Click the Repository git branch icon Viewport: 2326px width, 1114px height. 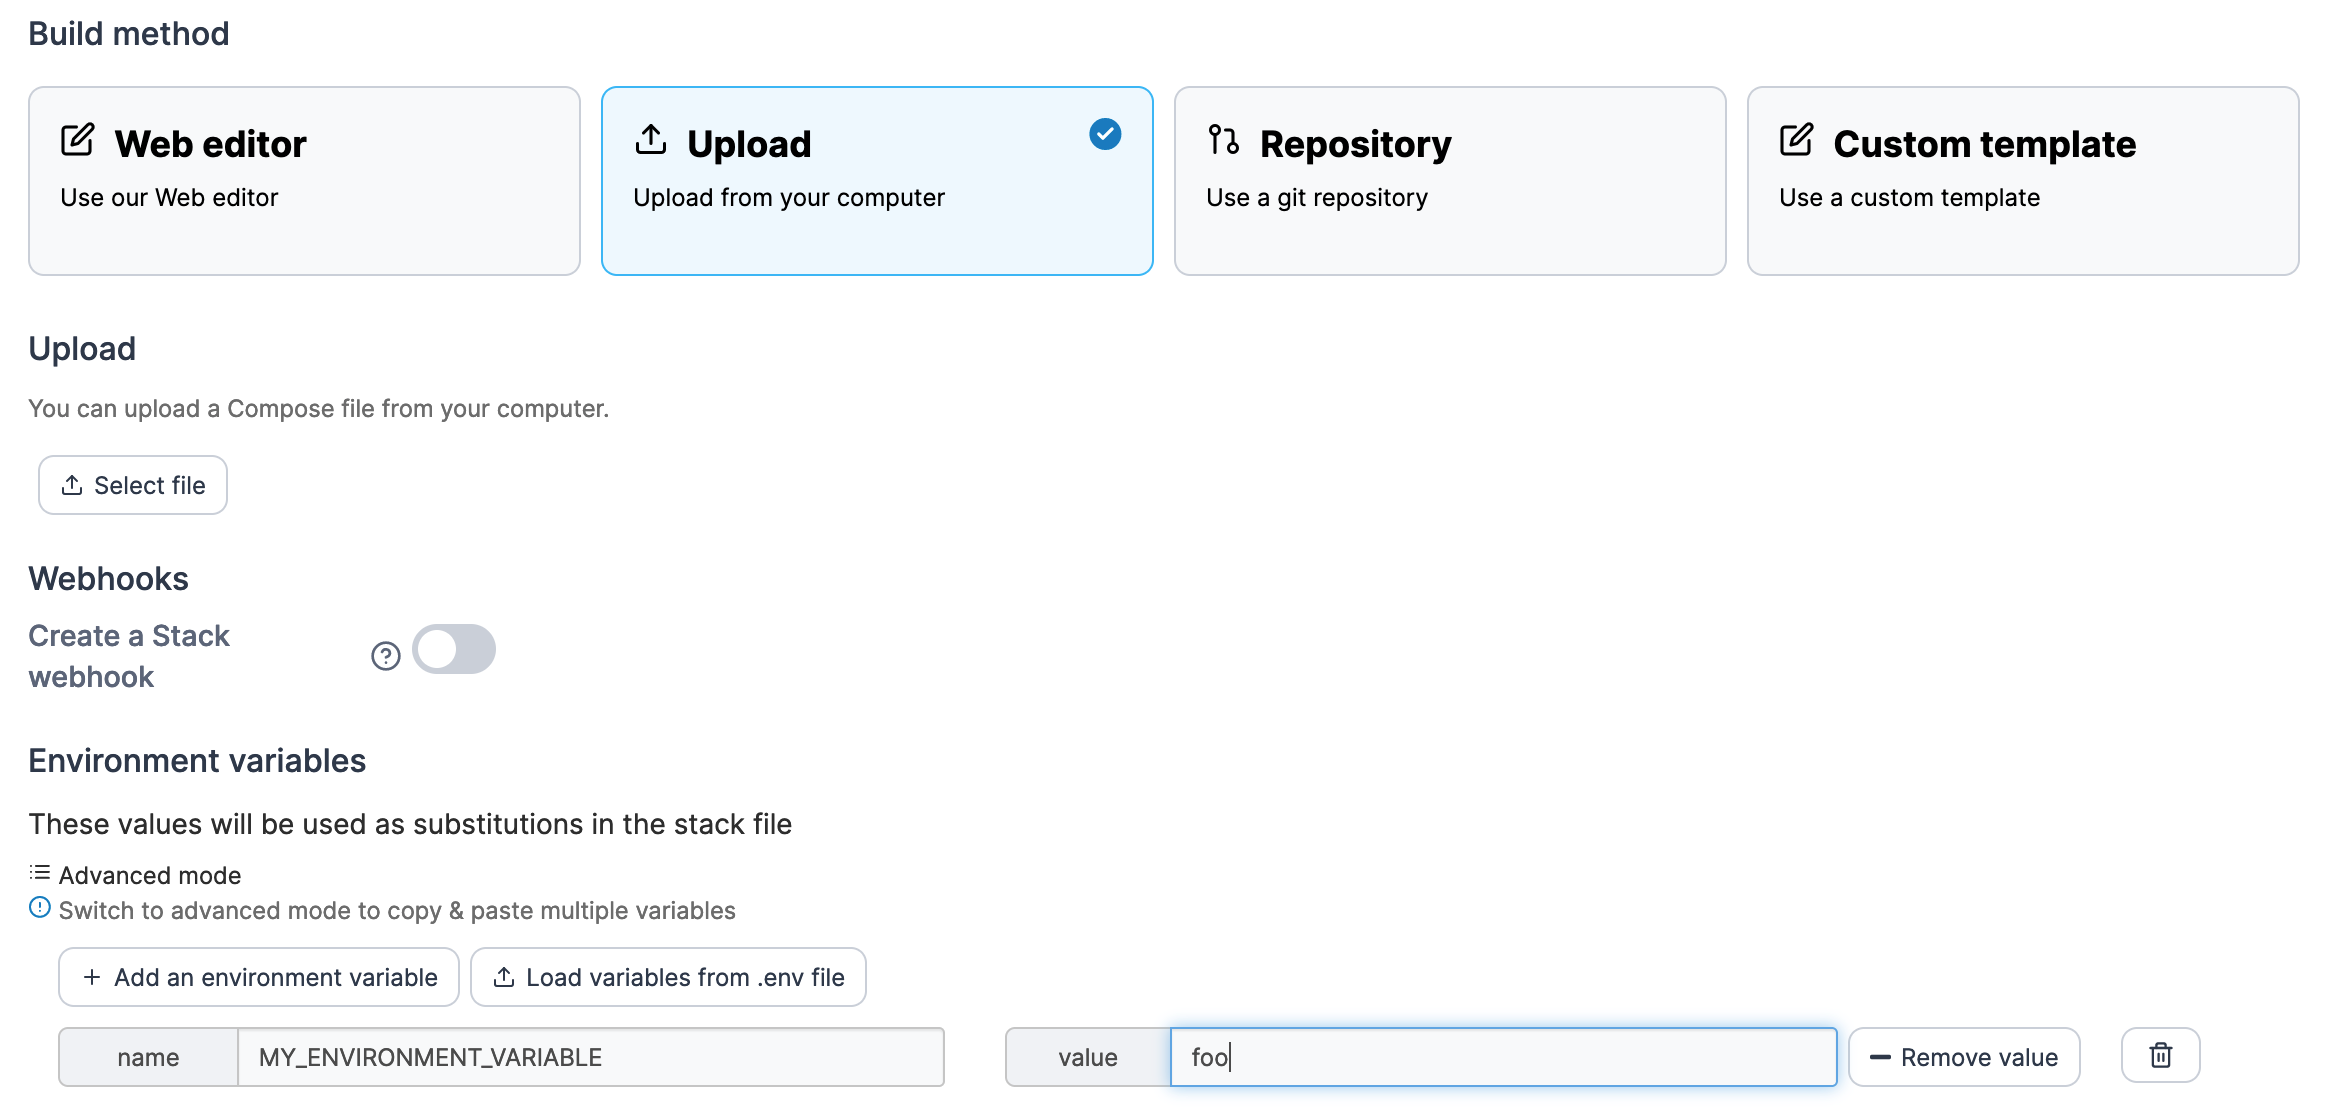[1223, 141]
